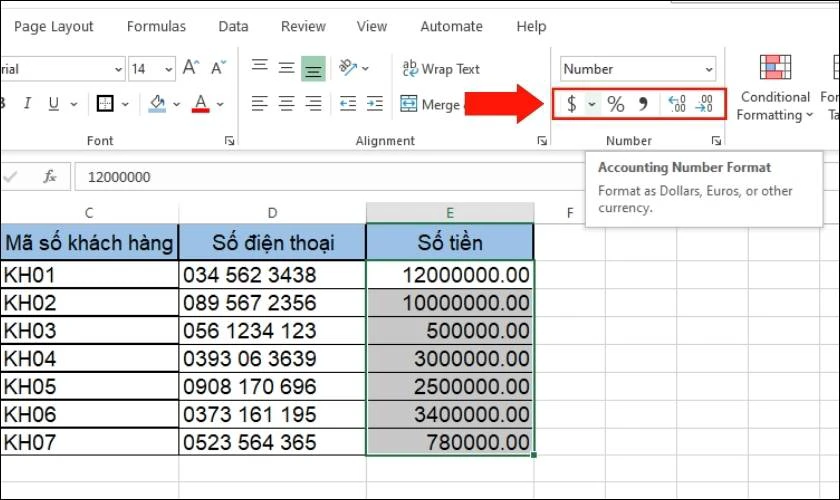Click Wrap Text button
The image size is (840, 500).
(x=441, y=69)
